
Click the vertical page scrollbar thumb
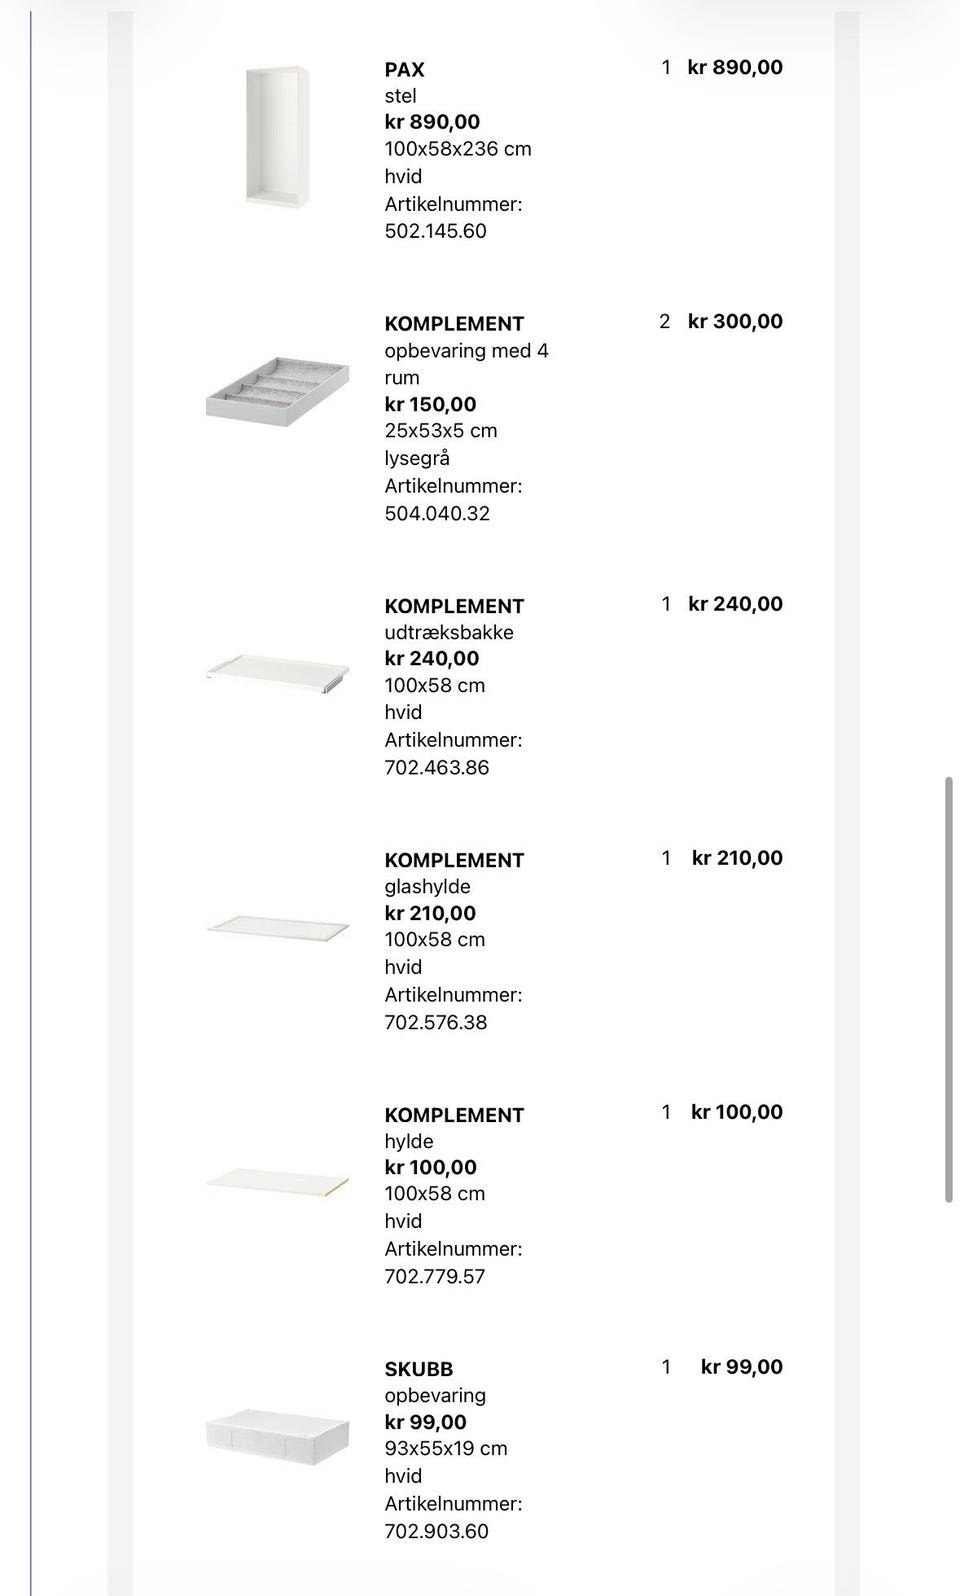948,989
